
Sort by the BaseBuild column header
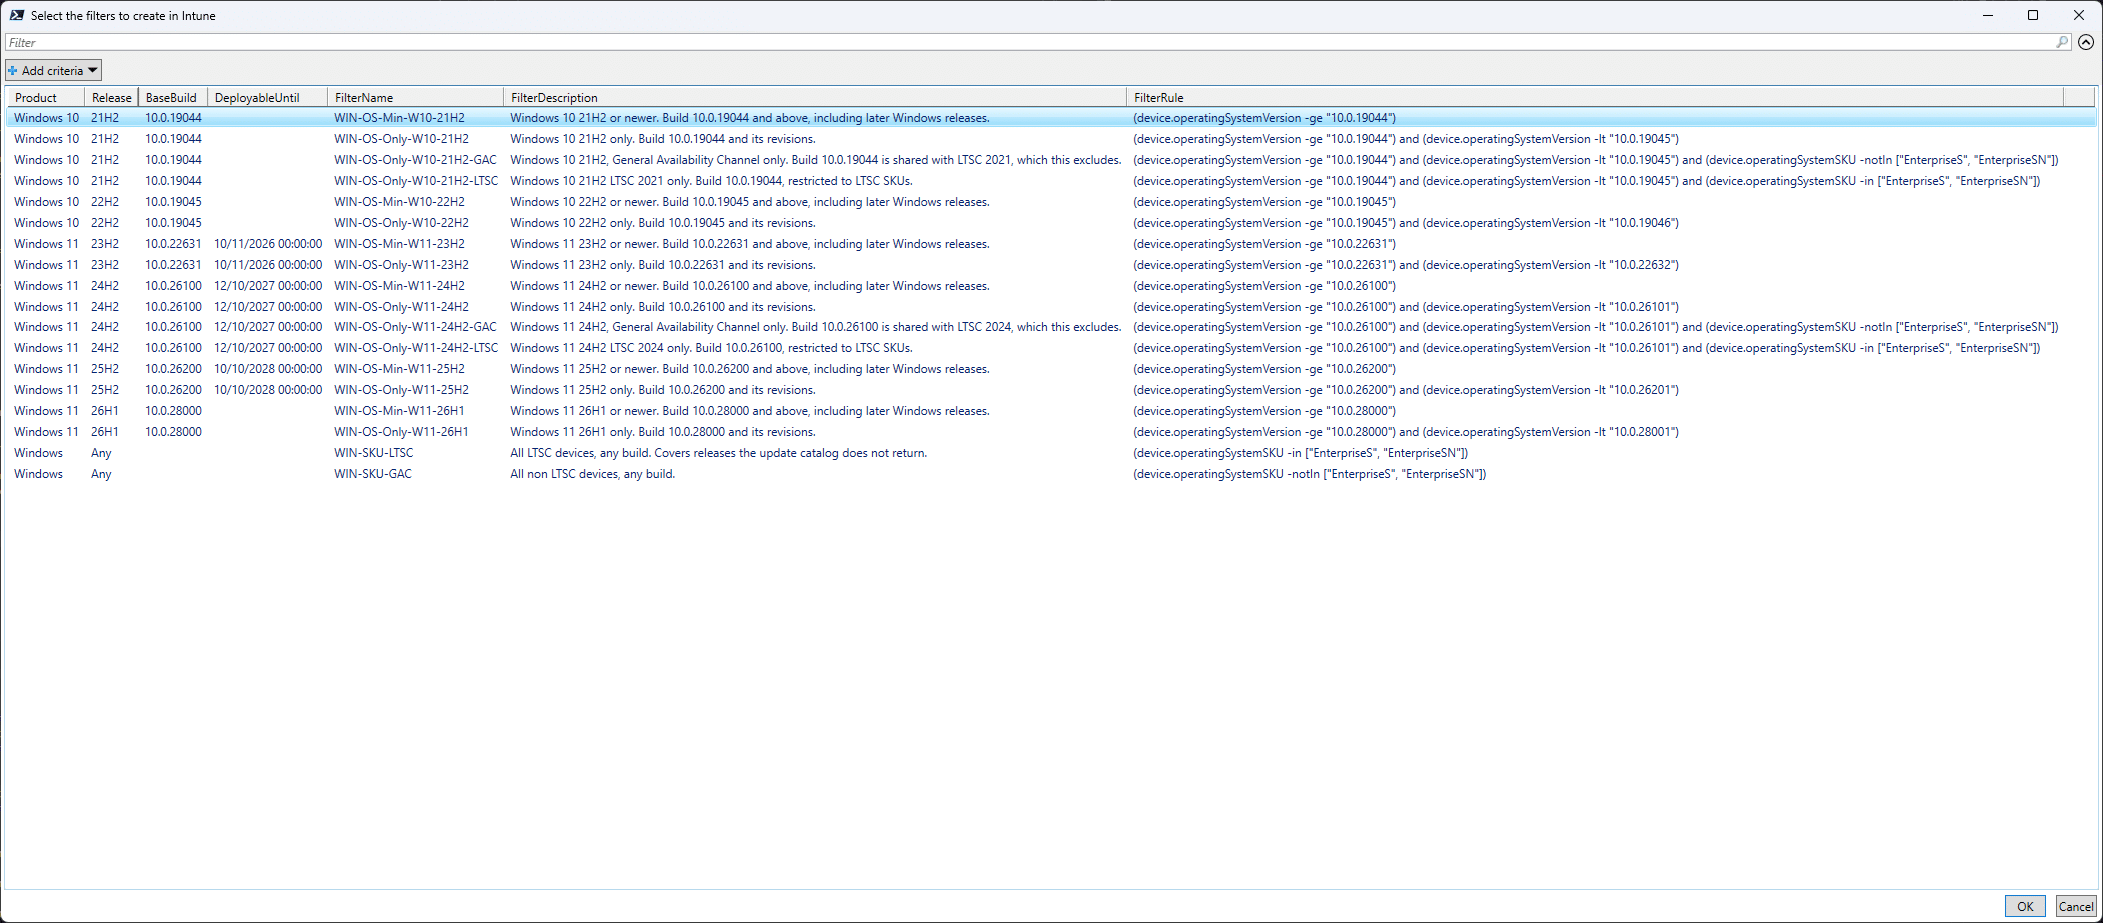click(173, 97)
